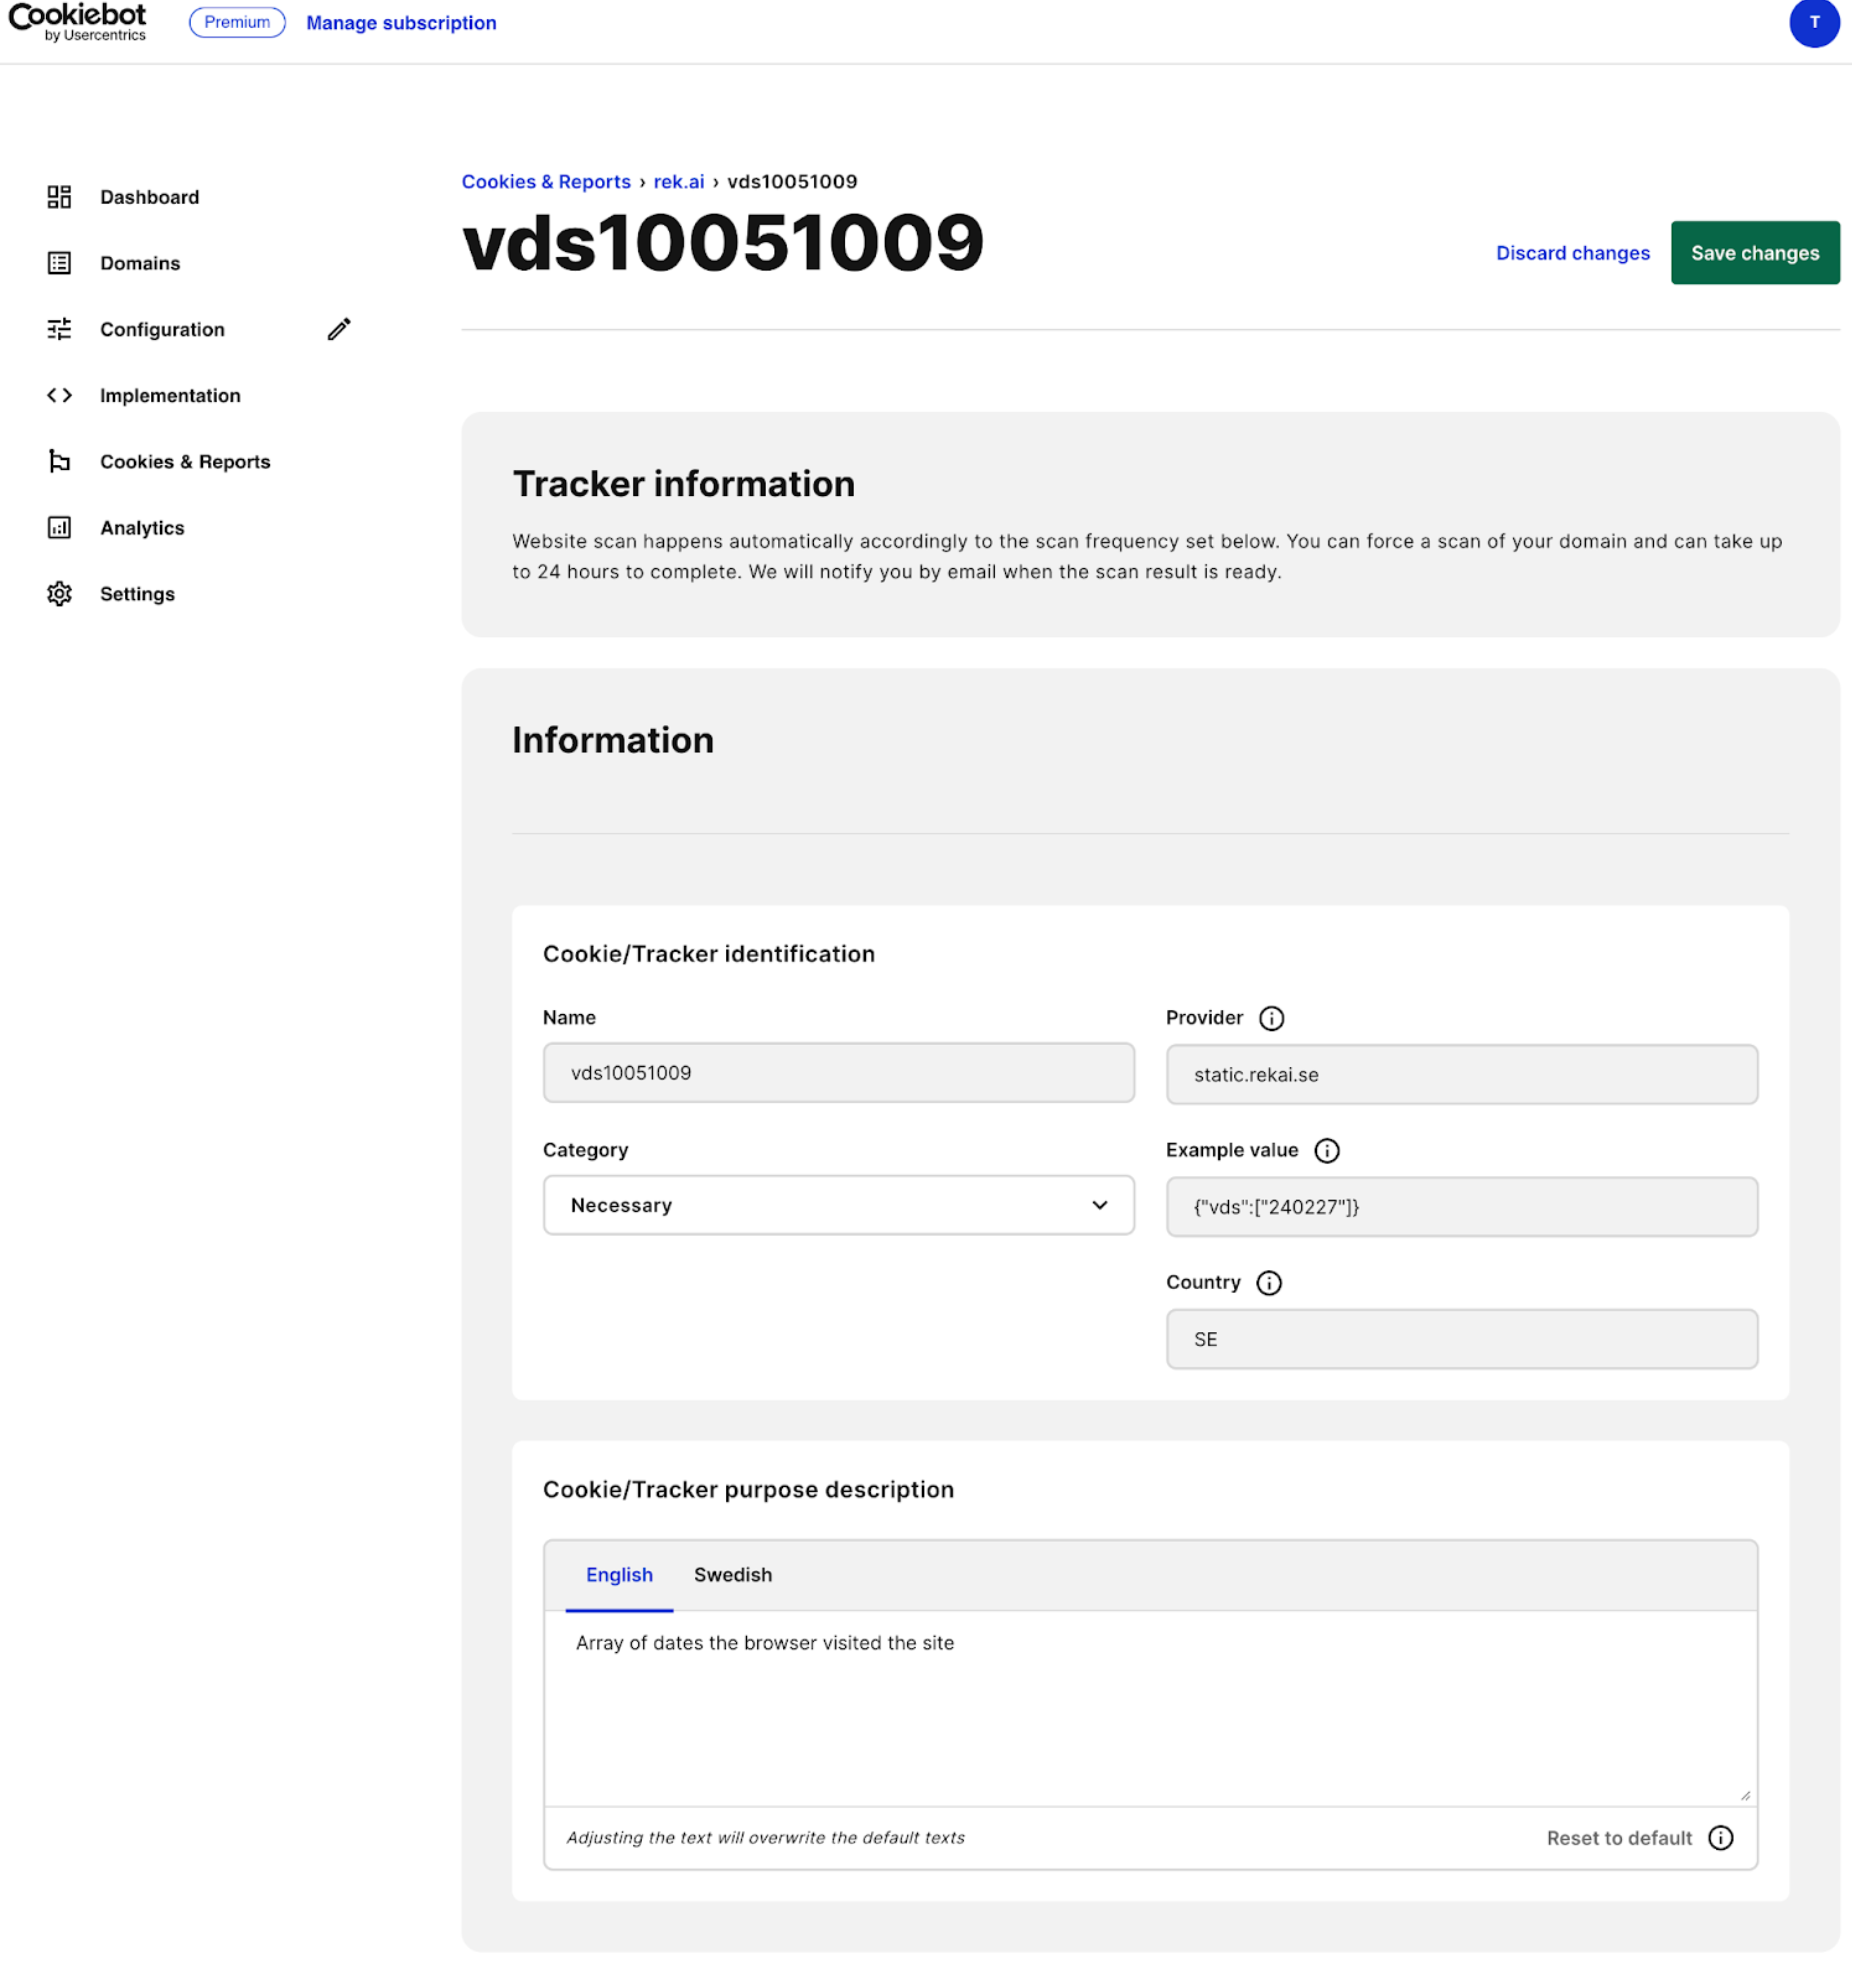This screenshot has width=1852, height=1964.
Task: Click the info icon next to Country
Action: tap(1269, 1282)
